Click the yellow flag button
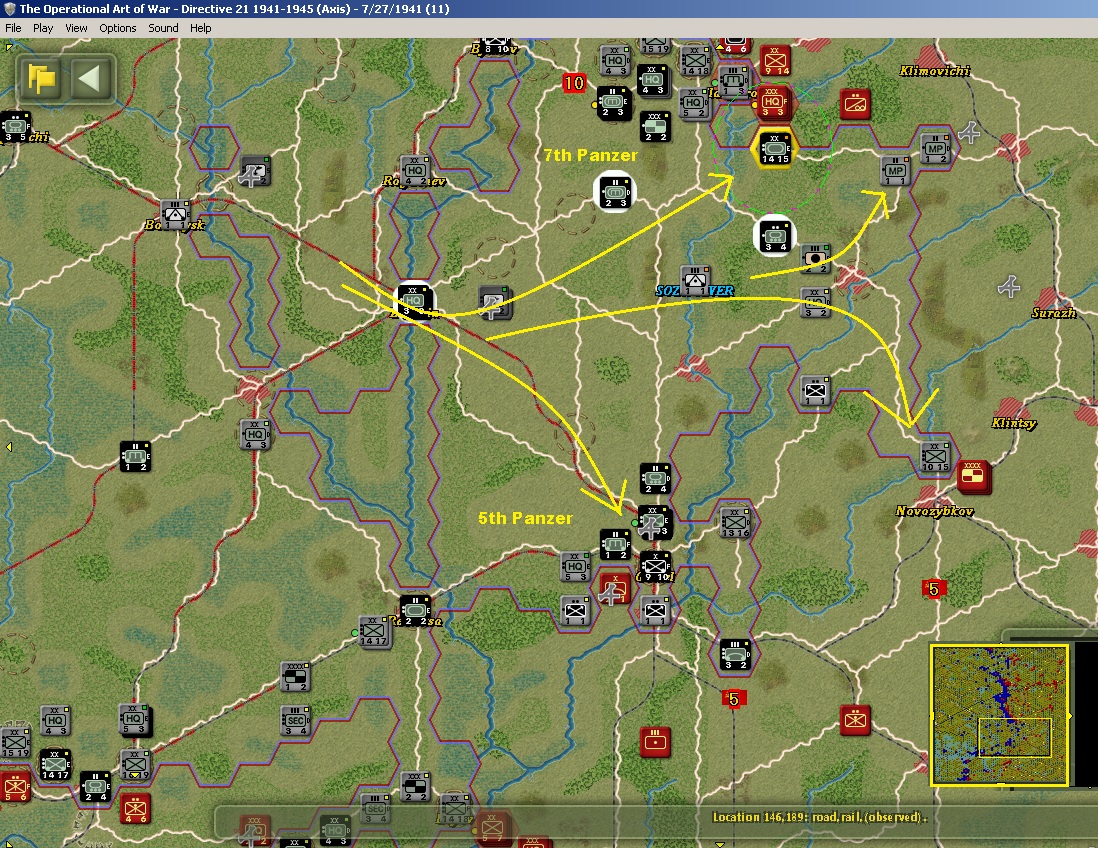The width and height of the screenshot is (1098, 848). [41, 78]
